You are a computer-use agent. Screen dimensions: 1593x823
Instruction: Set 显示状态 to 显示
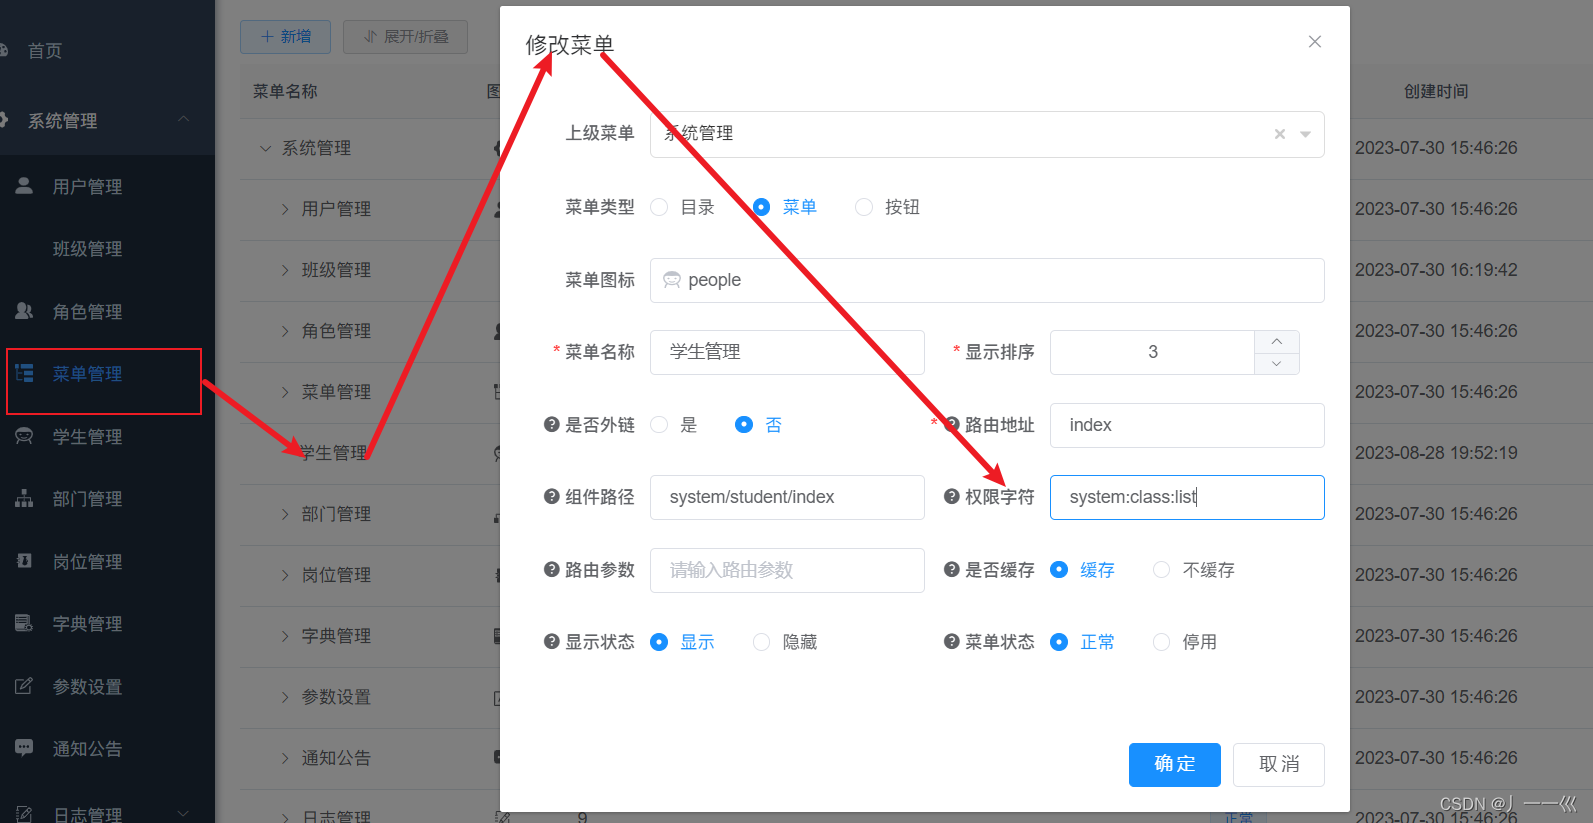[683, 642]
